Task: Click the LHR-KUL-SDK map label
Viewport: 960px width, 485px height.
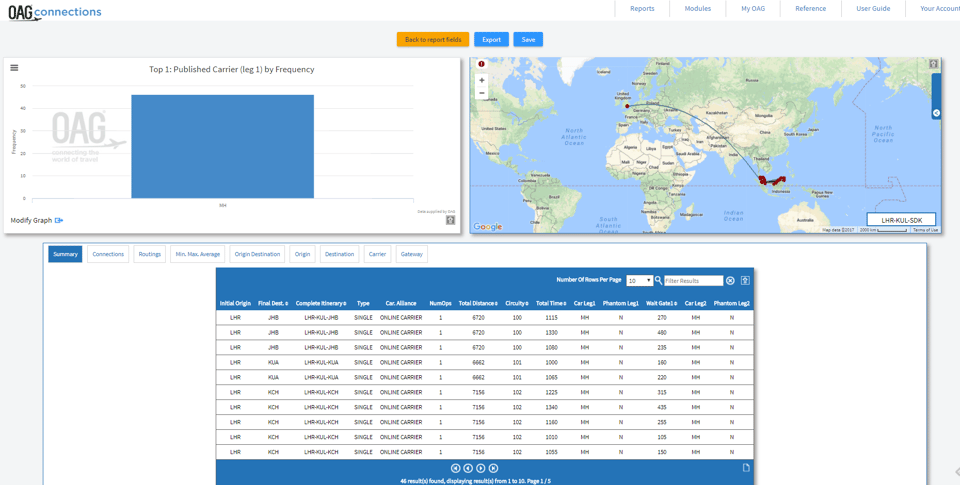Action: pyautogui.click(x=901, y=220)
